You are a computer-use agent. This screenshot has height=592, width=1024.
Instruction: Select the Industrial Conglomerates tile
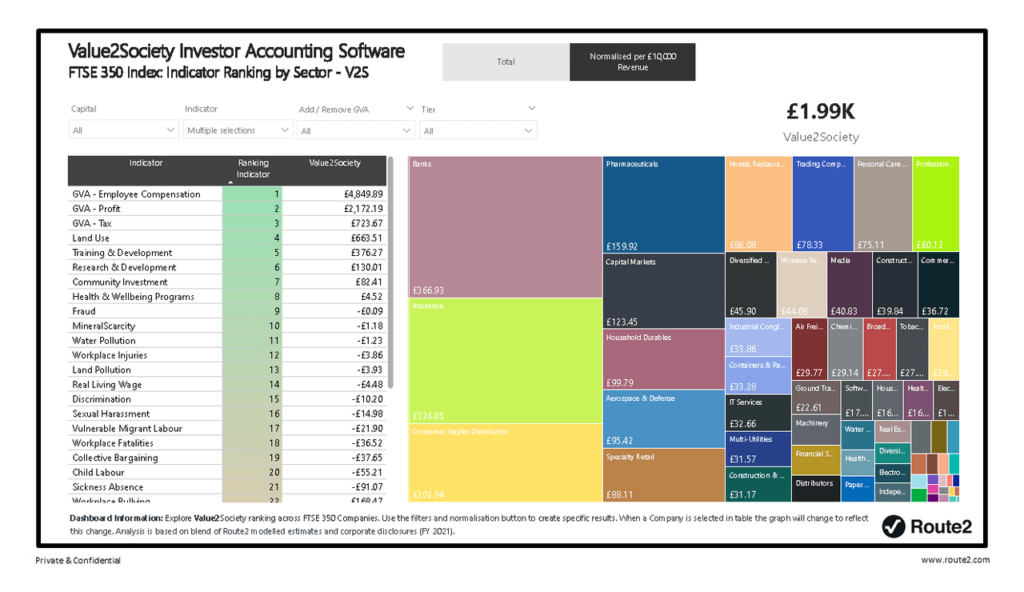[x=758, y=337]
